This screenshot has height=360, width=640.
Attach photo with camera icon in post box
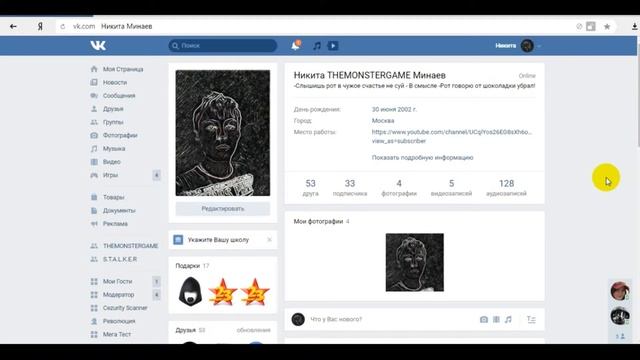(484, 319)
